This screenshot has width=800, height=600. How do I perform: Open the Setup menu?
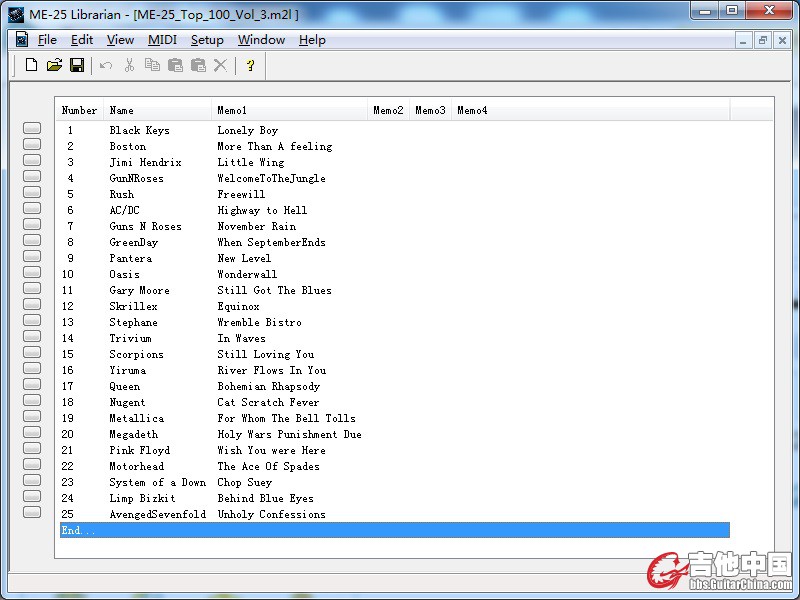207,40
